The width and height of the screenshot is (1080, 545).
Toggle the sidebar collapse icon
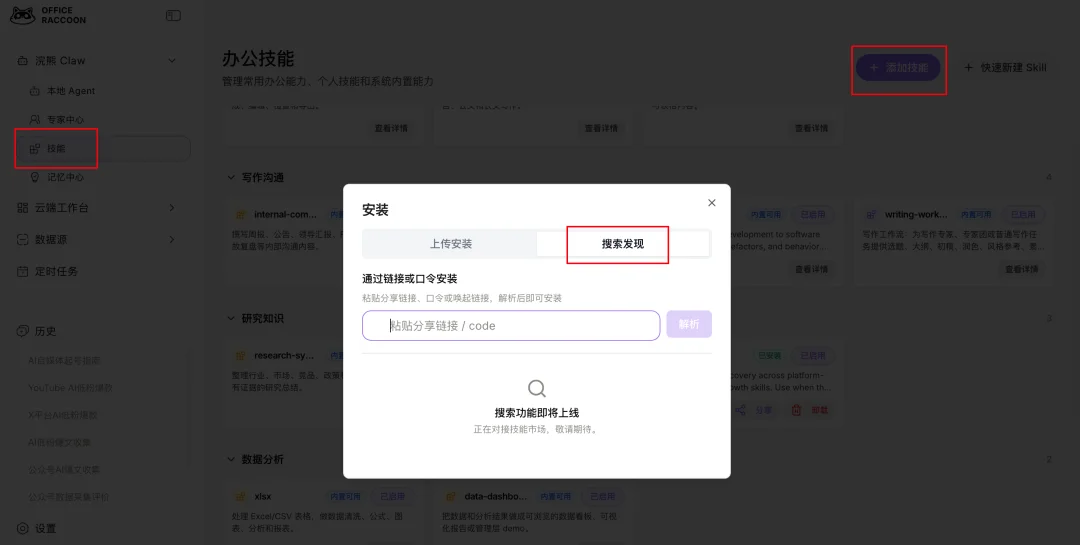tap(174, 15)
